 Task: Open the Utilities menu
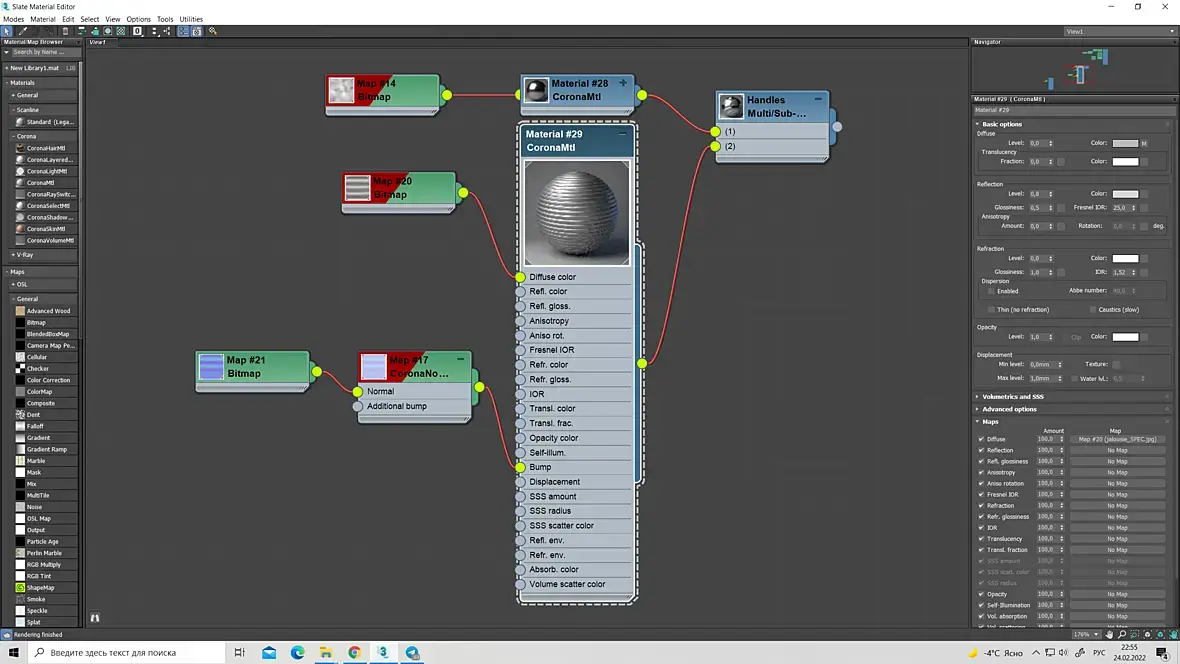point(190,19)
